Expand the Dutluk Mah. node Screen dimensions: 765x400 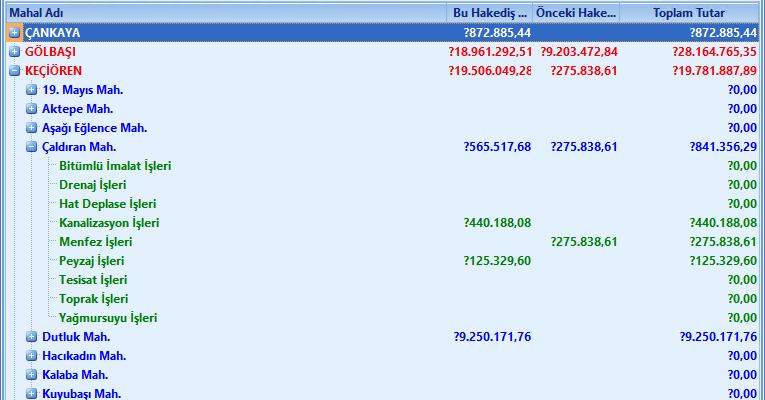click(x=32, y=337)
